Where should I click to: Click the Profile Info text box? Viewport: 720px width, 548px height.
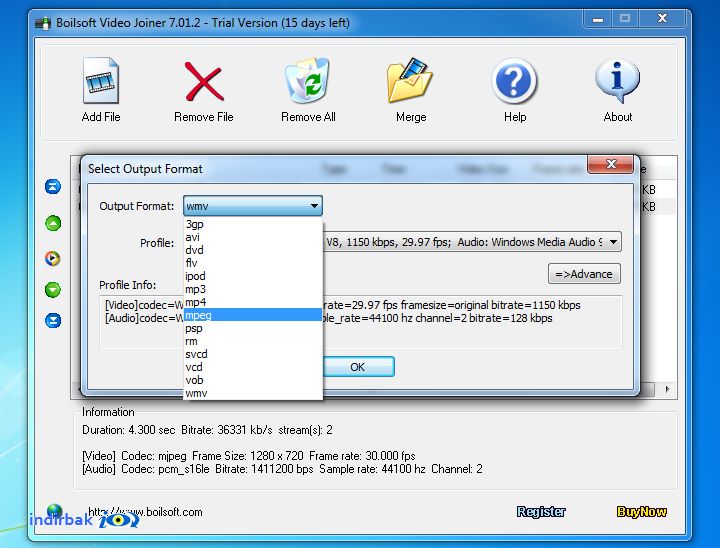click(x=361, y=322)
